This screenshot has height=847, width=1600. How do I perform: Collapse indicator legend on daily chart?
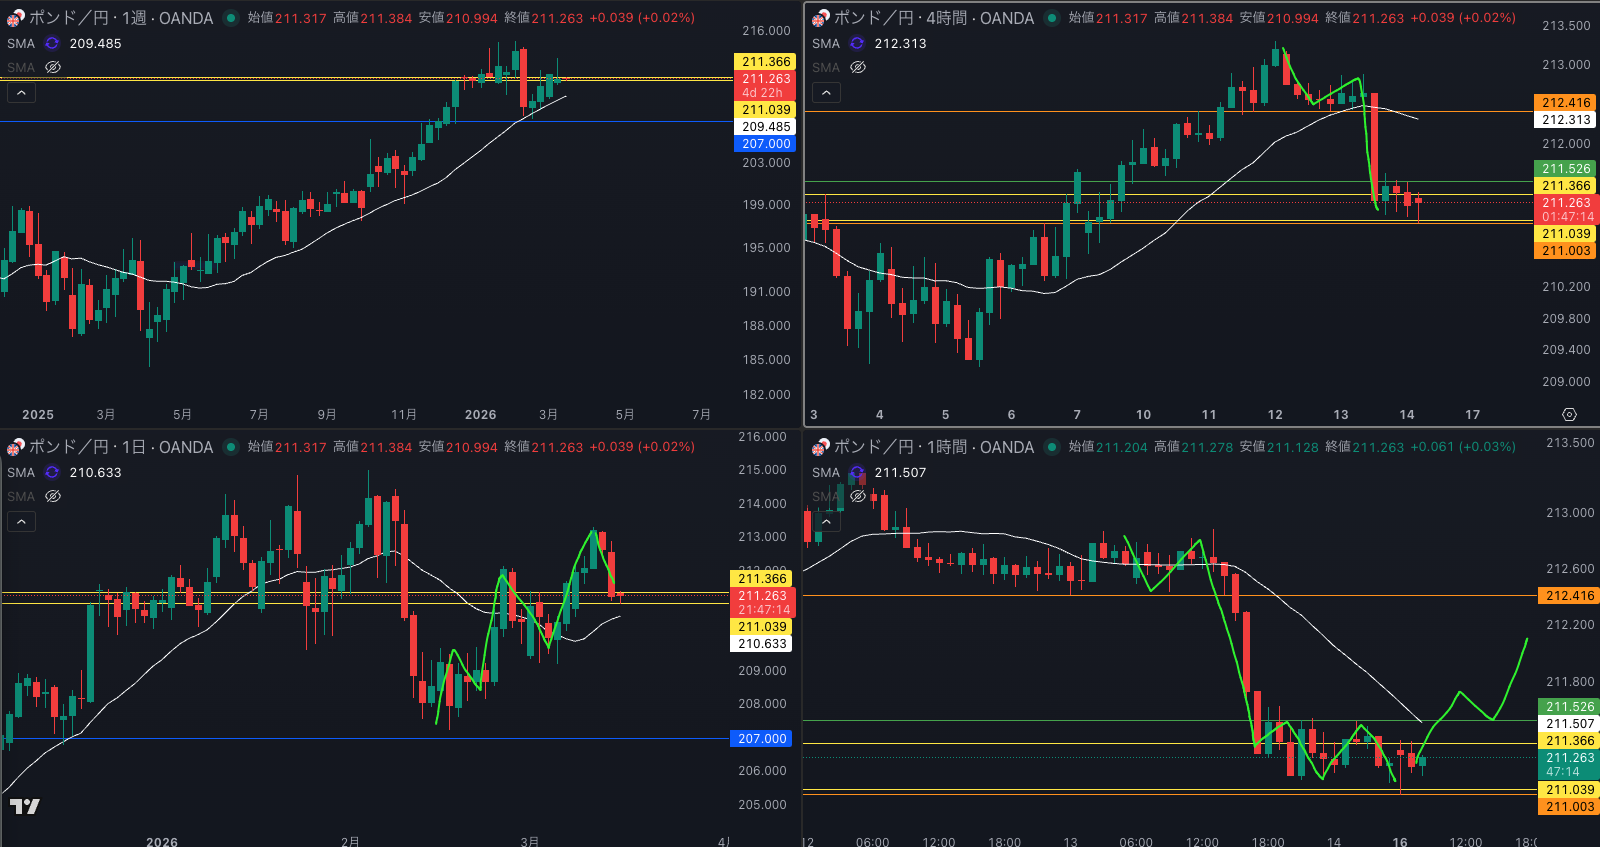click(x=21, y=522)
